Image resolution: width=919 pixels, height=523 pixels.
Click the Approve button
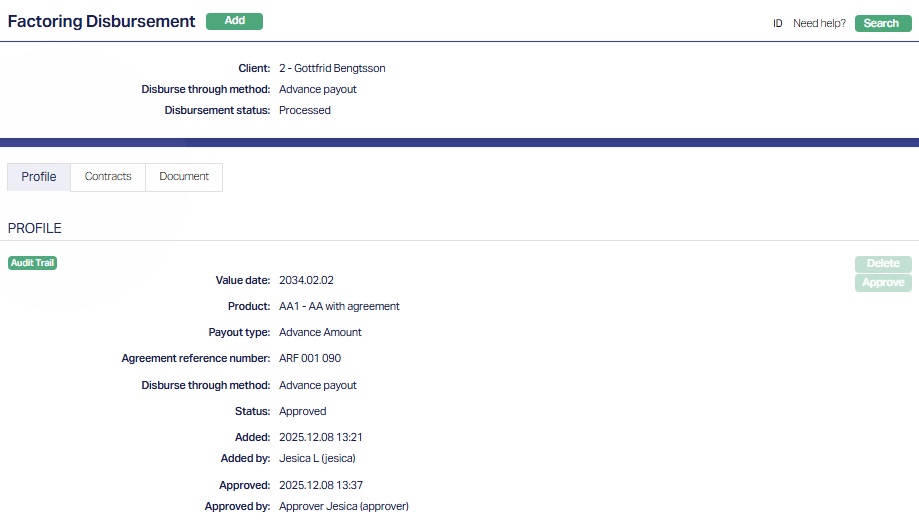883,283
